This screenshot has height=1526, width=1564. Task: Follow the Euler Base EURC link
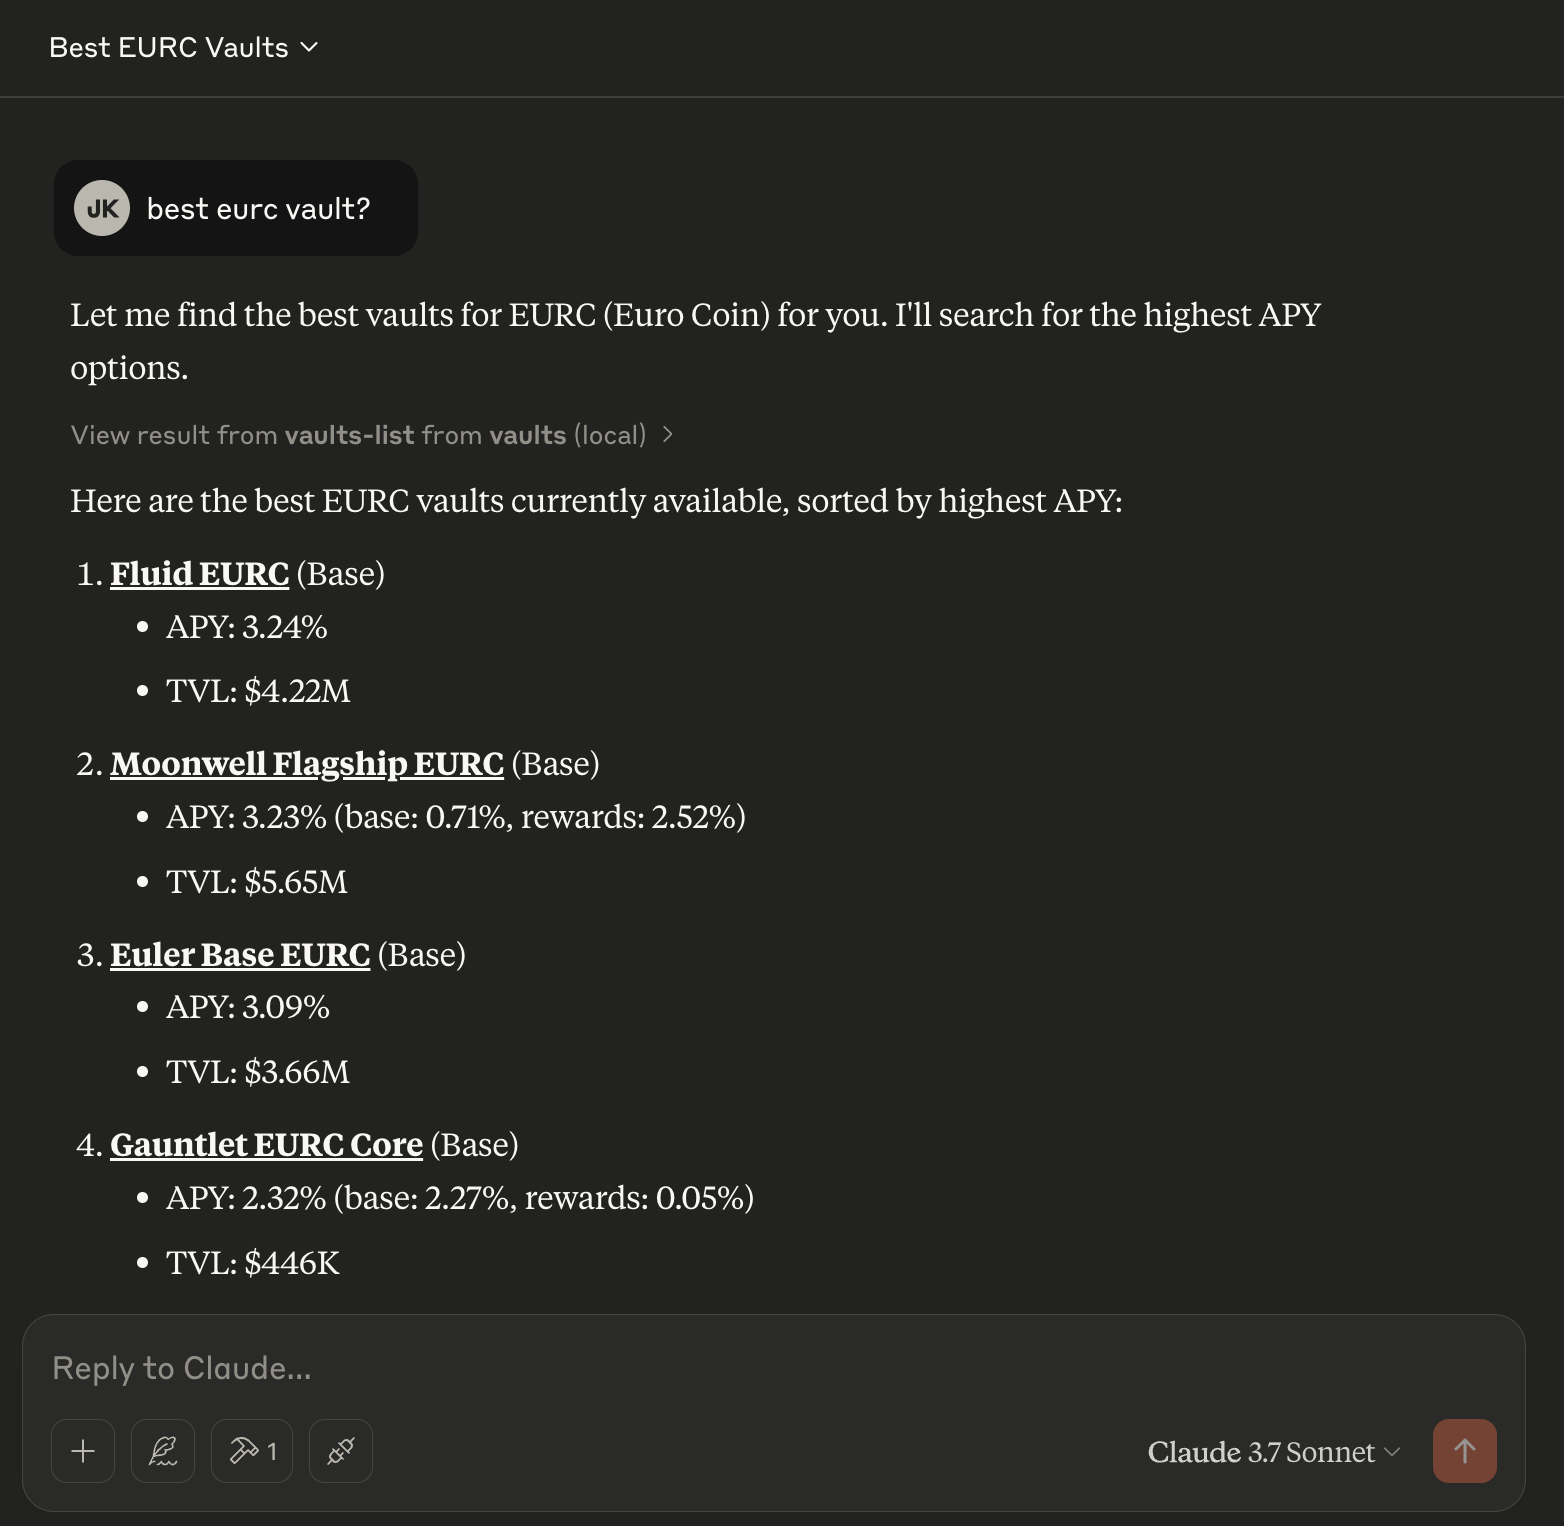(240, 955)
